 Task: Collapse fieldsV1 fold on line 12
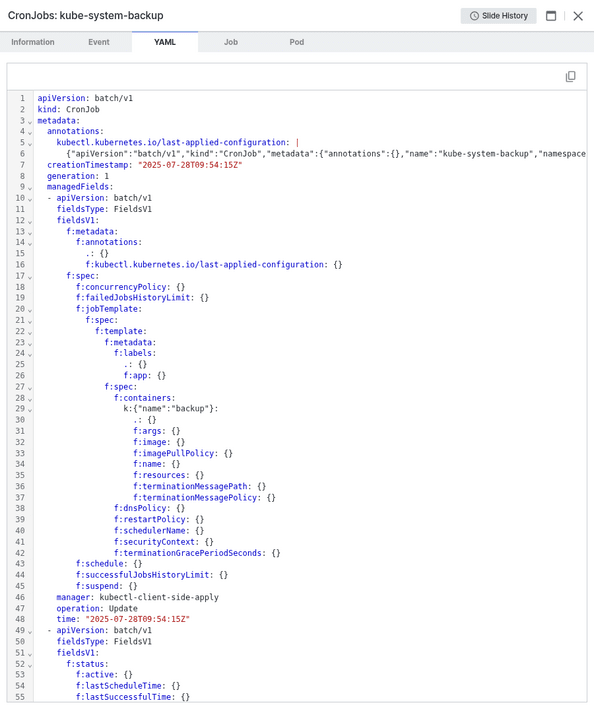[x=30, y=221]
